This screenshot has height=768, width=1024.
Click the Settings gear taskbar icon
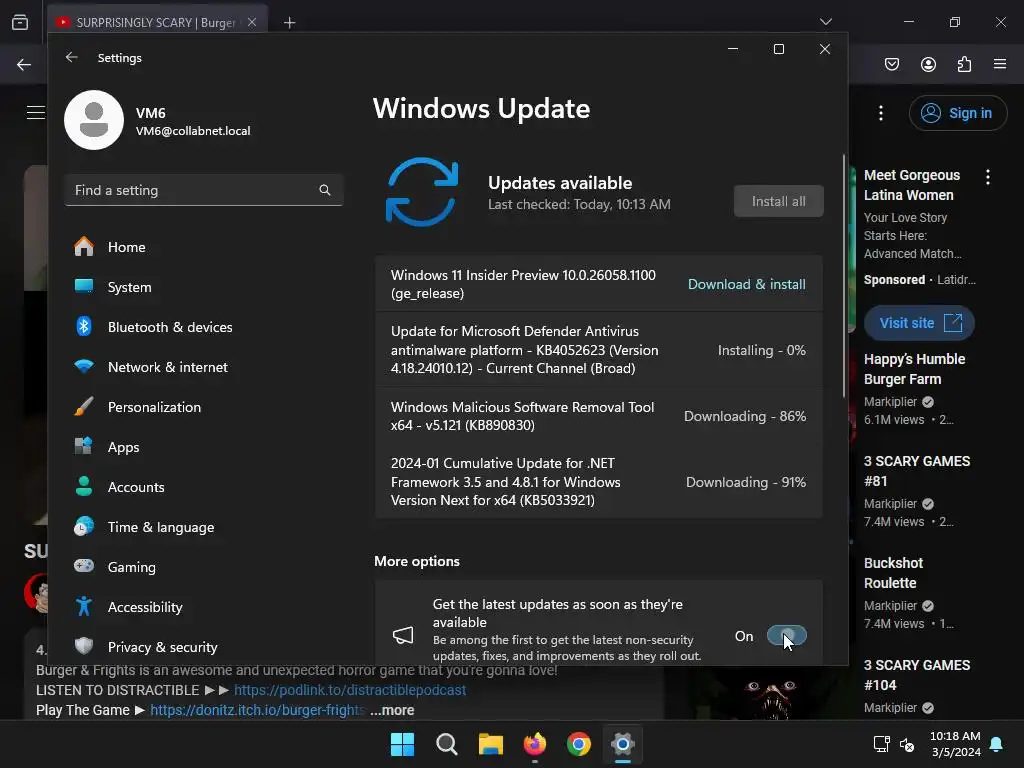click(x=623, y=744)
